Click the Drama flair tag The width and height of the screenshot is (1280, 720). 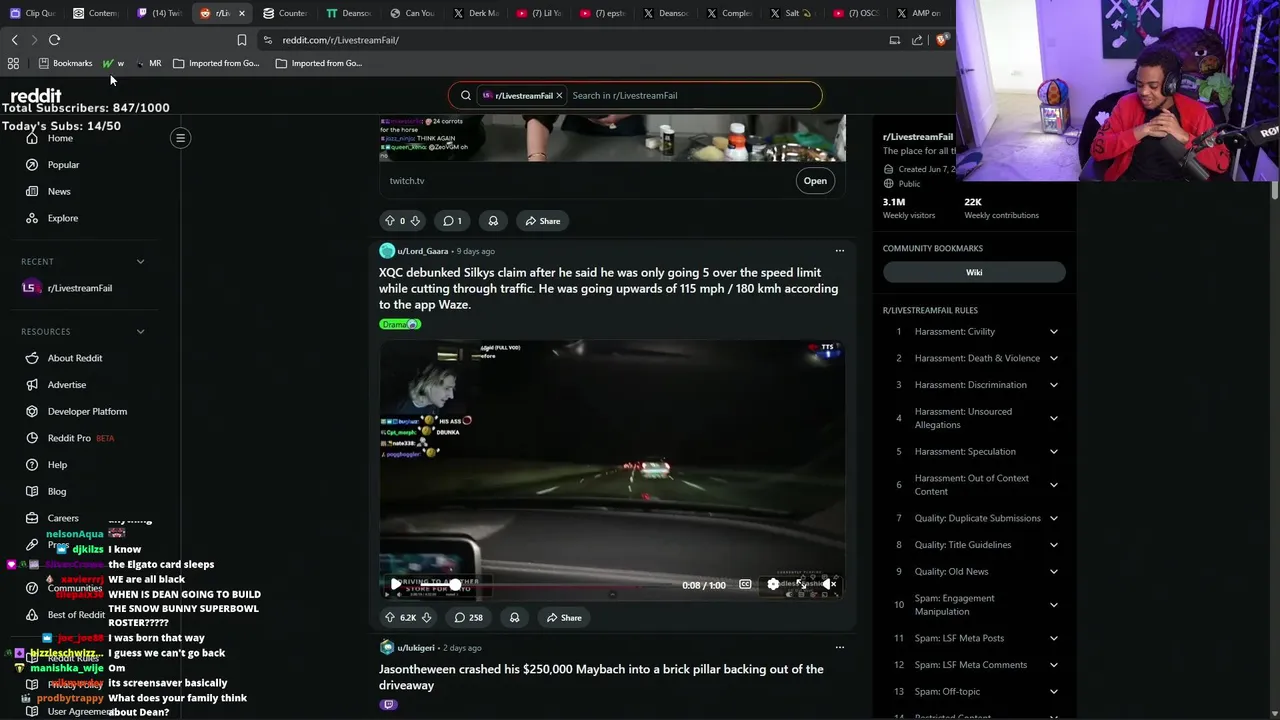click(400, 324)
